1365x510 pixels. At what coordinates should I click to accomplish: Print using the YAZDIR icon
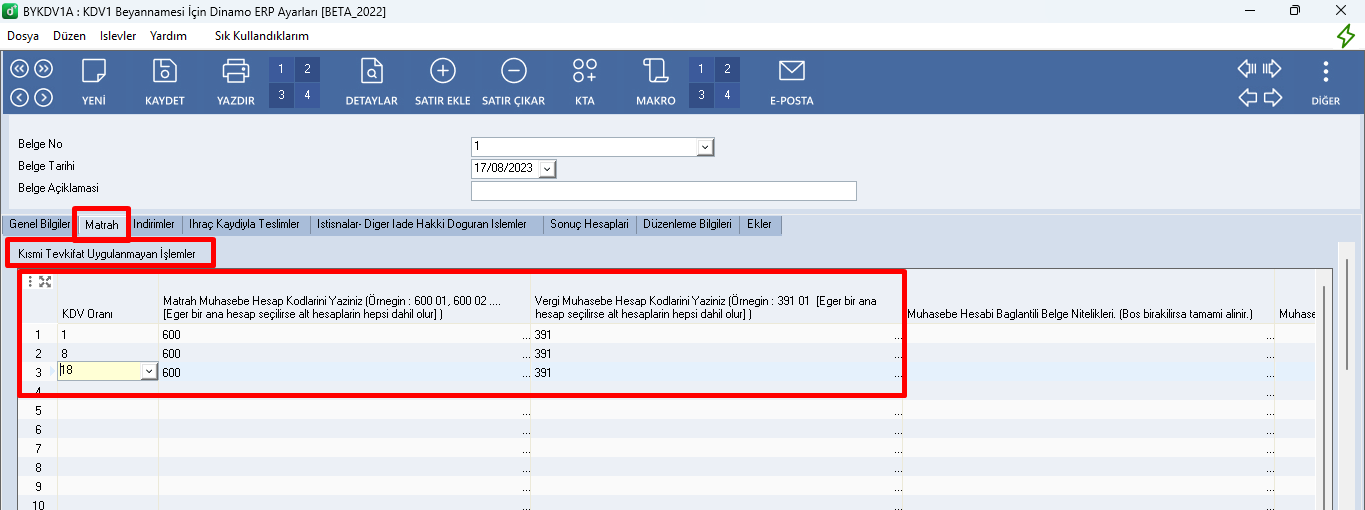(236, 72)
